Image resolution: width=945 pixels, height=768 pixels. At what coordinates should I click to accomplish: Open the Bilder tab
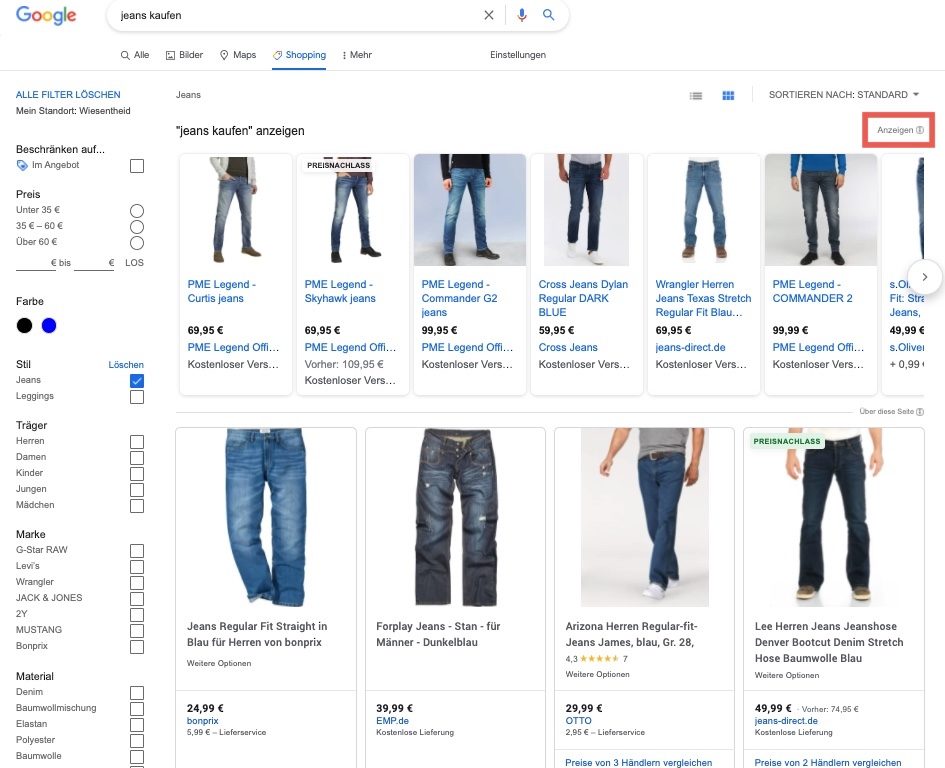click(184, 55)
